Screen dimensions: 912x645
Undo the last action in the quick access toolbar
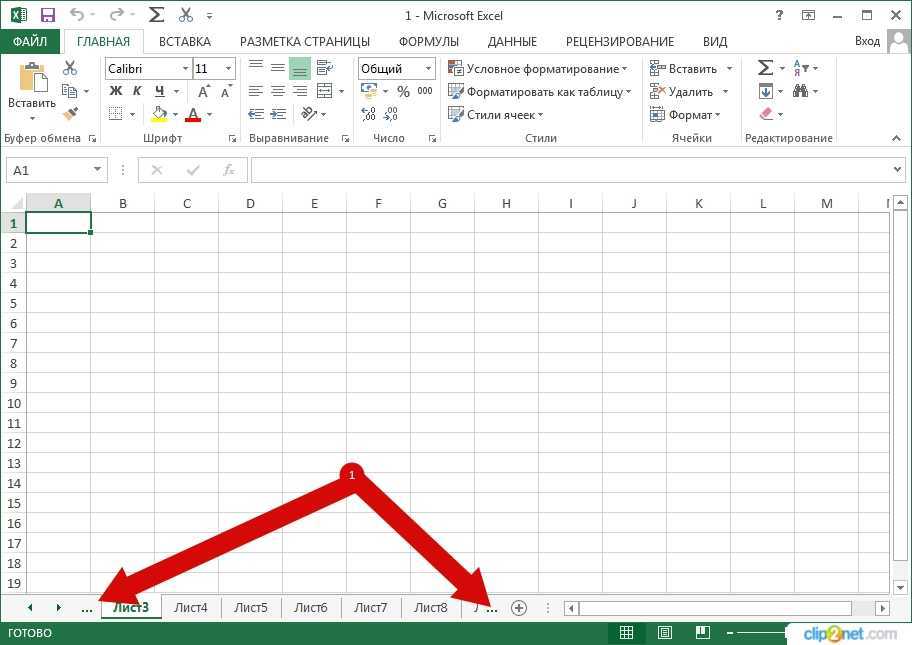(x=77, y=15)
